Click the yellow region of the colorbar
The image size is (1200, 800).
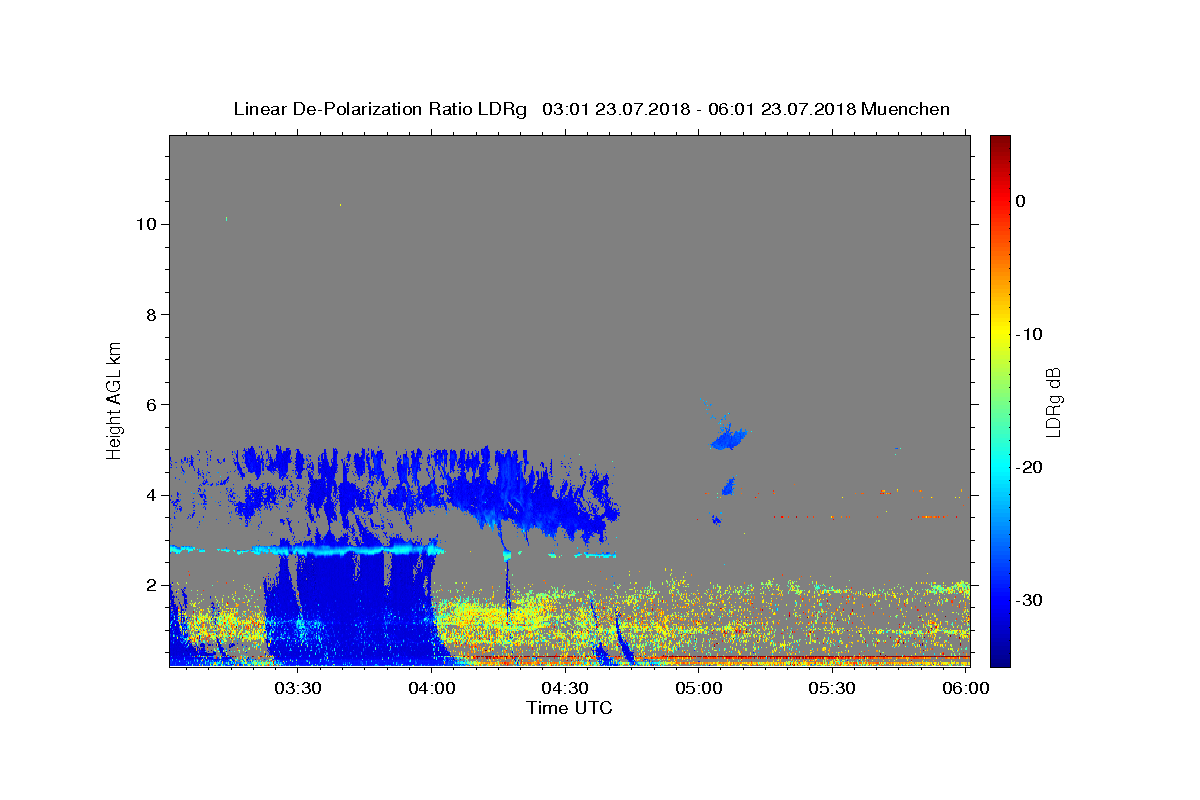(x=1000, y=335)
